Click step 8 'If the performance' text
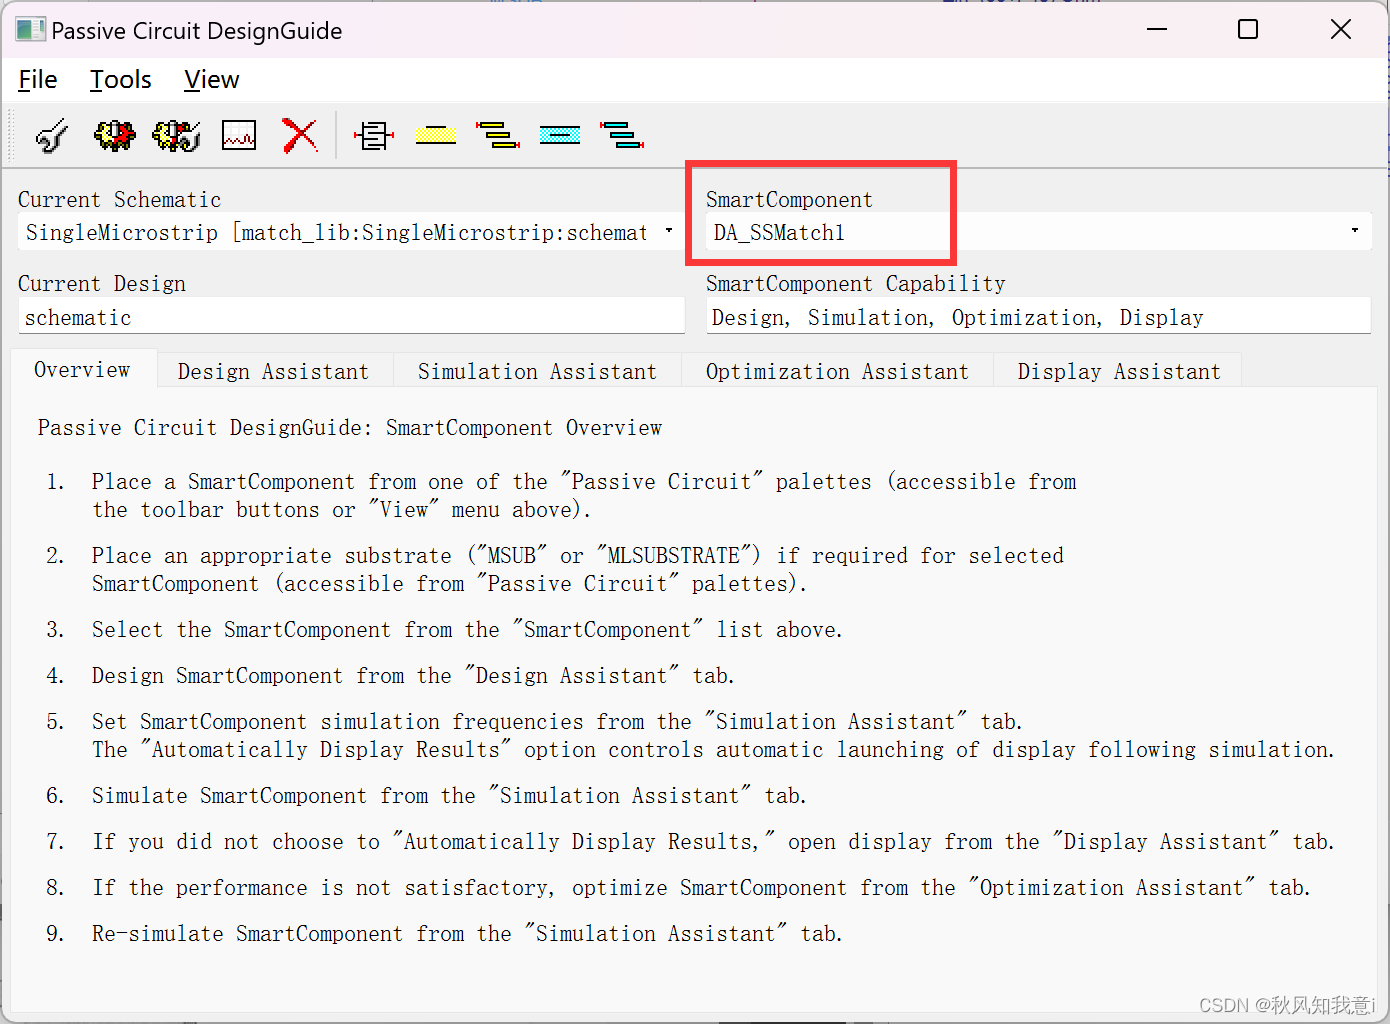 tap(701, 888)
